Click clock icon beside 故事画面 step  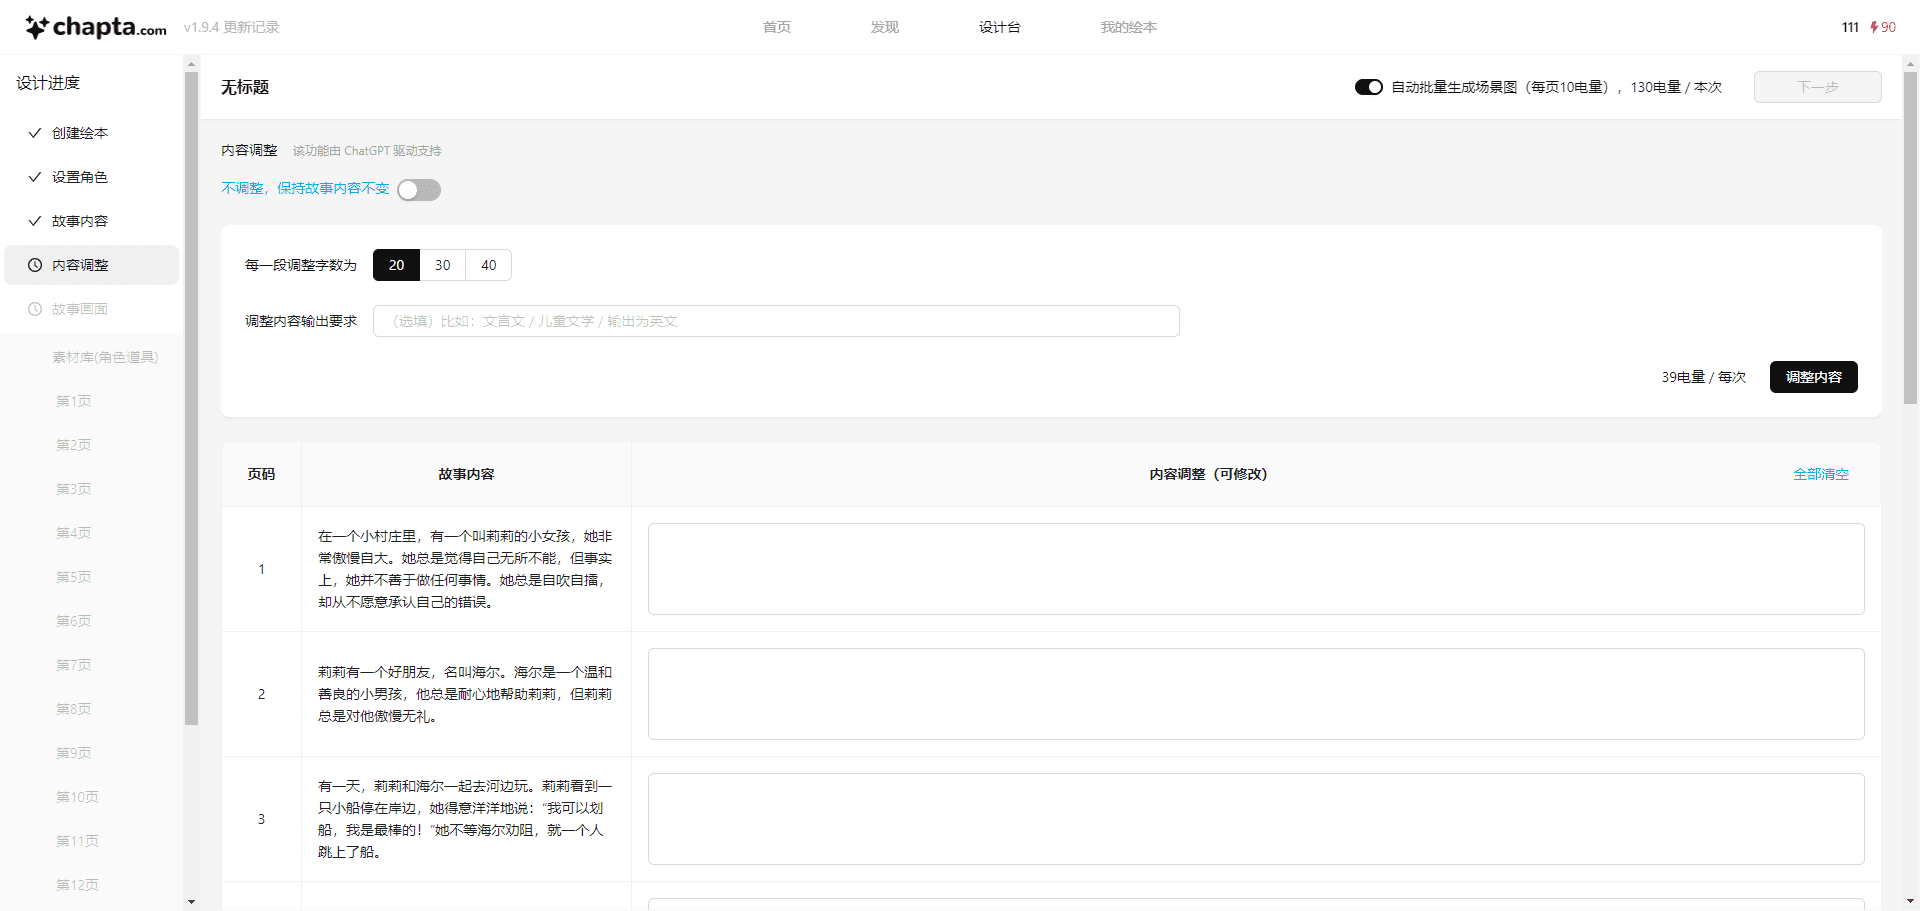(35, 309)
